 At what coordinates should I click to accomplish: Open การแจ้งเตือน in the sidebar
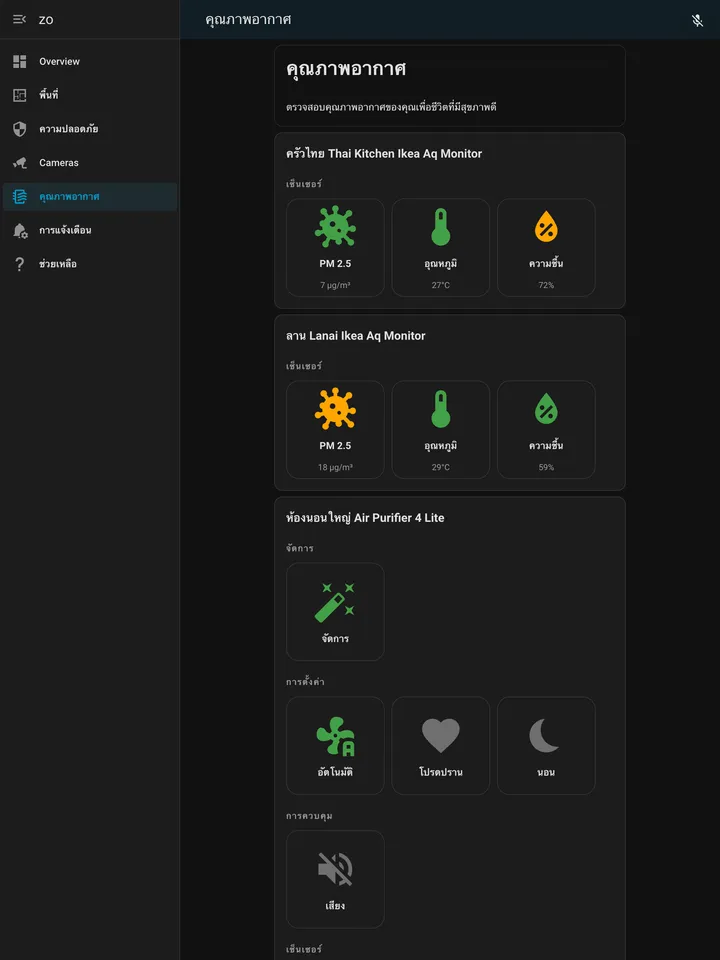coord(89,230)
